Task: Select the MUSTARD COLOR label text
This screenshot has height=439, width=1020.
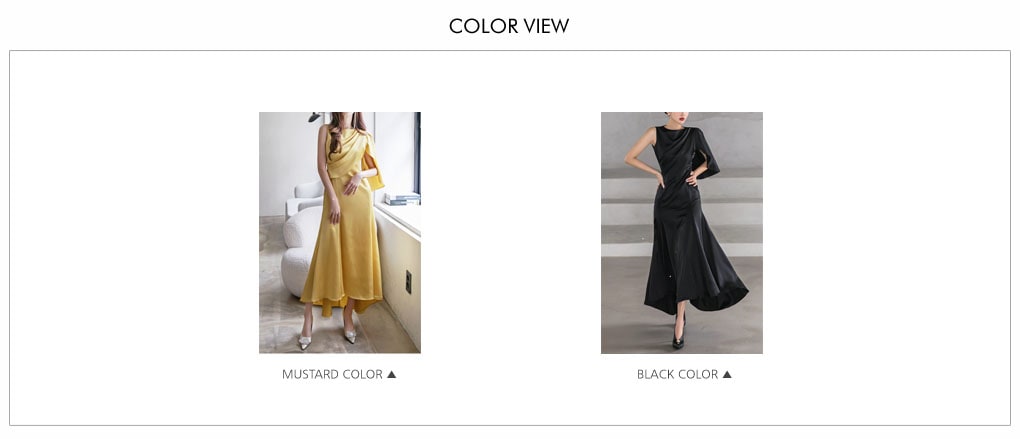Action: (x=332, y=374)
